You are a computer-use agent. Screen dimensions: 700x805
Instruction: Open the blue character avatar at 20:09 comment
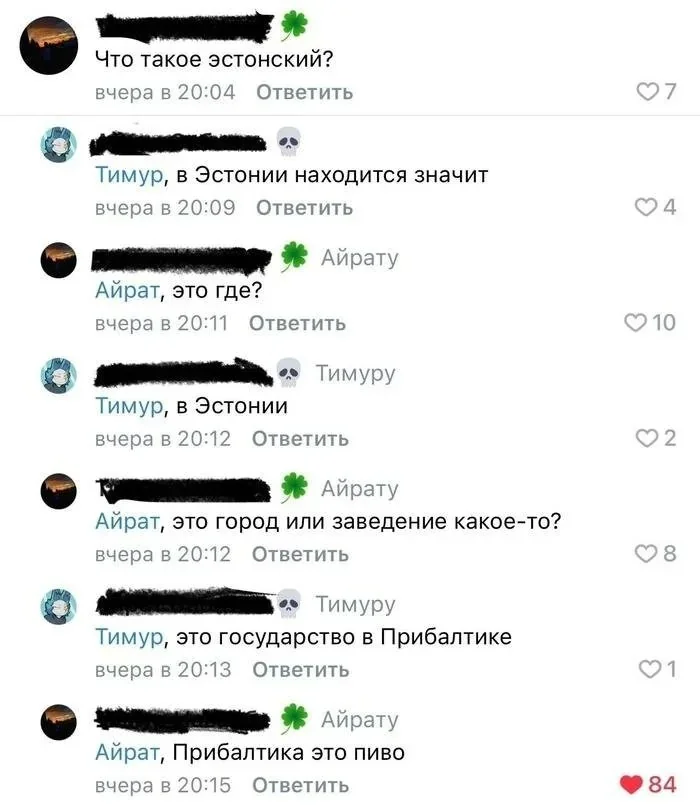[x=59, y=145]
